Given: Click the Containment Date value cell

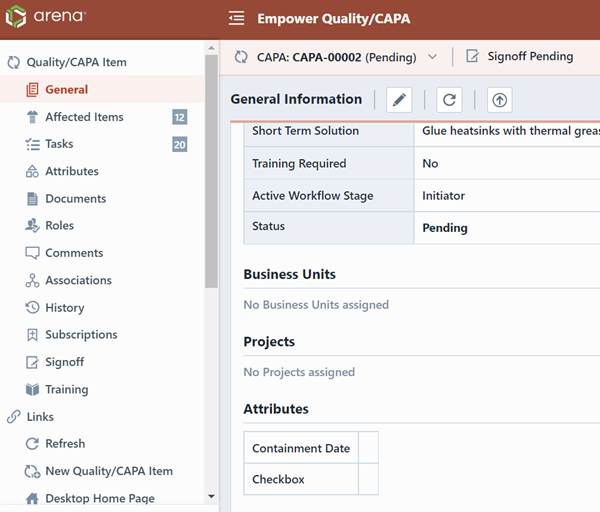Looking at the screenshot, I should coord(368,447).
